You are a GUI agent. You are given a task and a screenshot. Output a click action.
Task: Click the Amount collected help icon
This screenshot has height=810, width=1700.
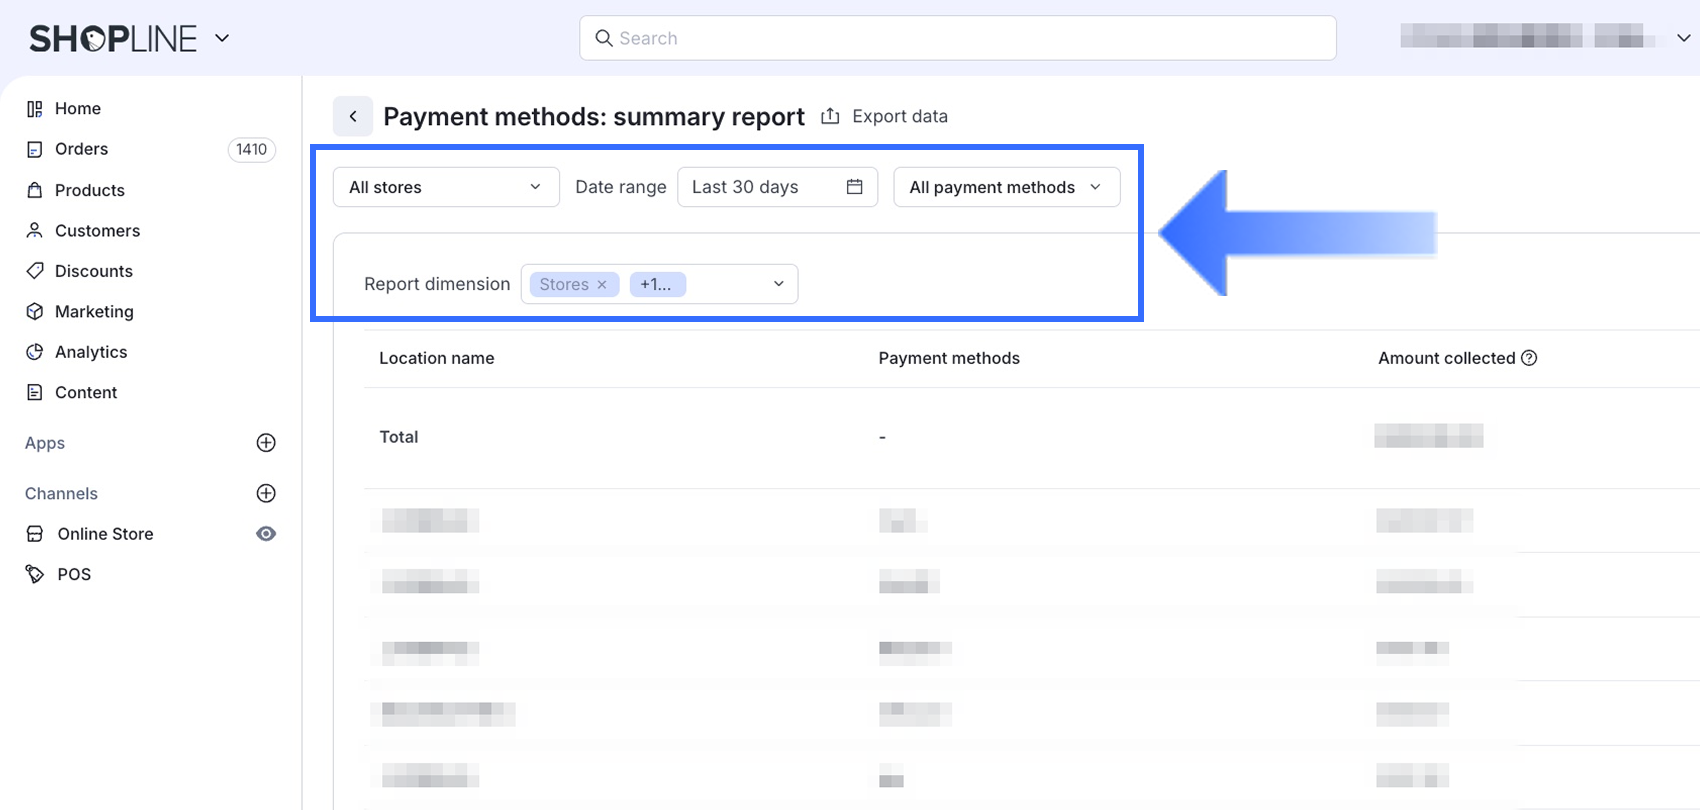pyautogui.click(x=1529, y=358)
